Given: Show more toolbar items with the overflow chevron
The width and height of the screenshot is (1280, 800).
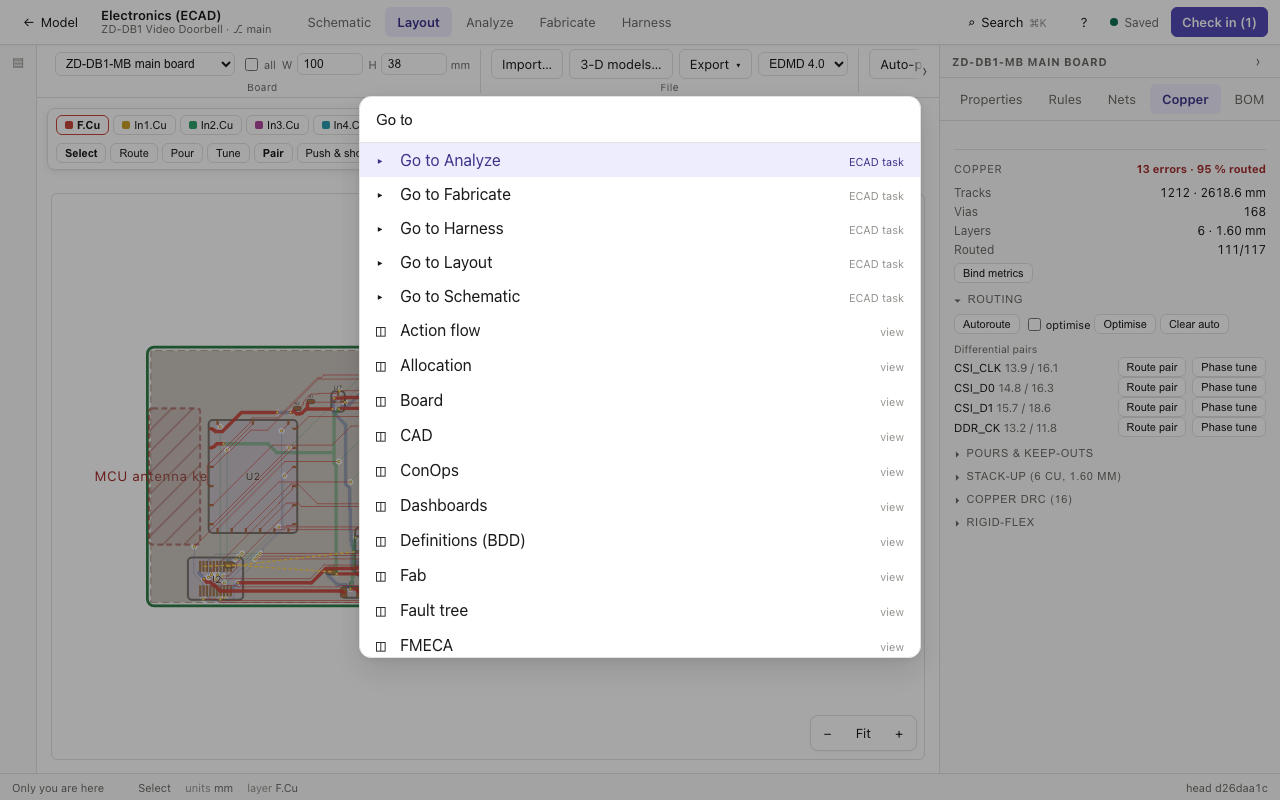Looking at the screenshot, I should click(923, 71).
